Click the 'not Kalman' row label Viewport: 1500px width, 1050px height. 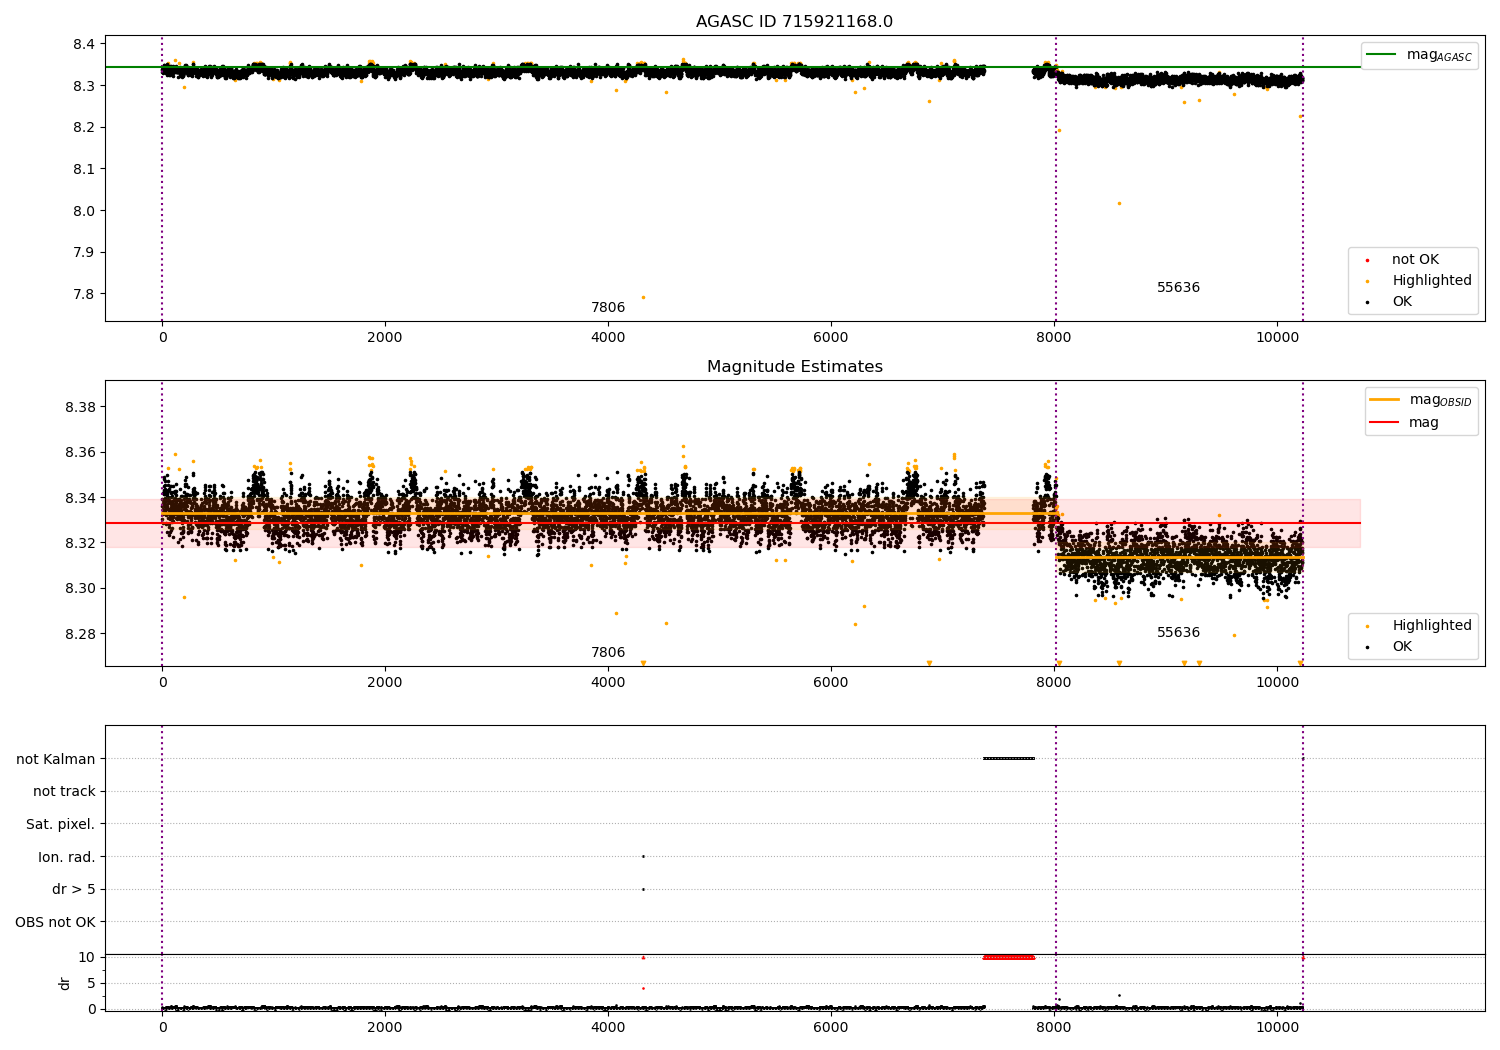click(56, 760)
